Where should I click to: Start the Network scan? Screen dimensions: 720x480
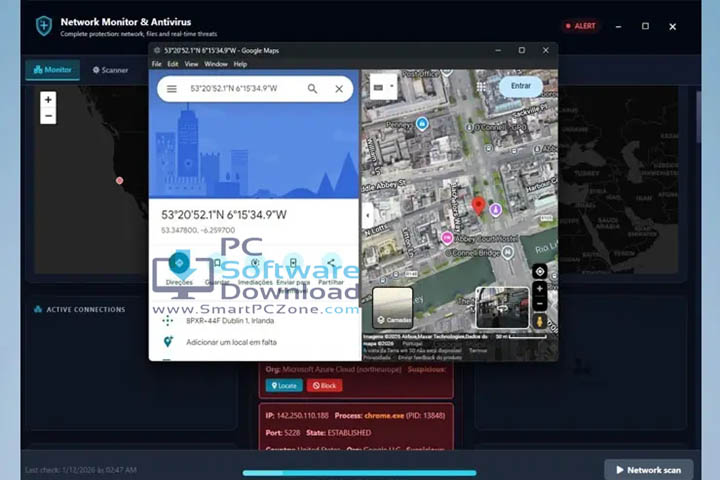(648, 469)
